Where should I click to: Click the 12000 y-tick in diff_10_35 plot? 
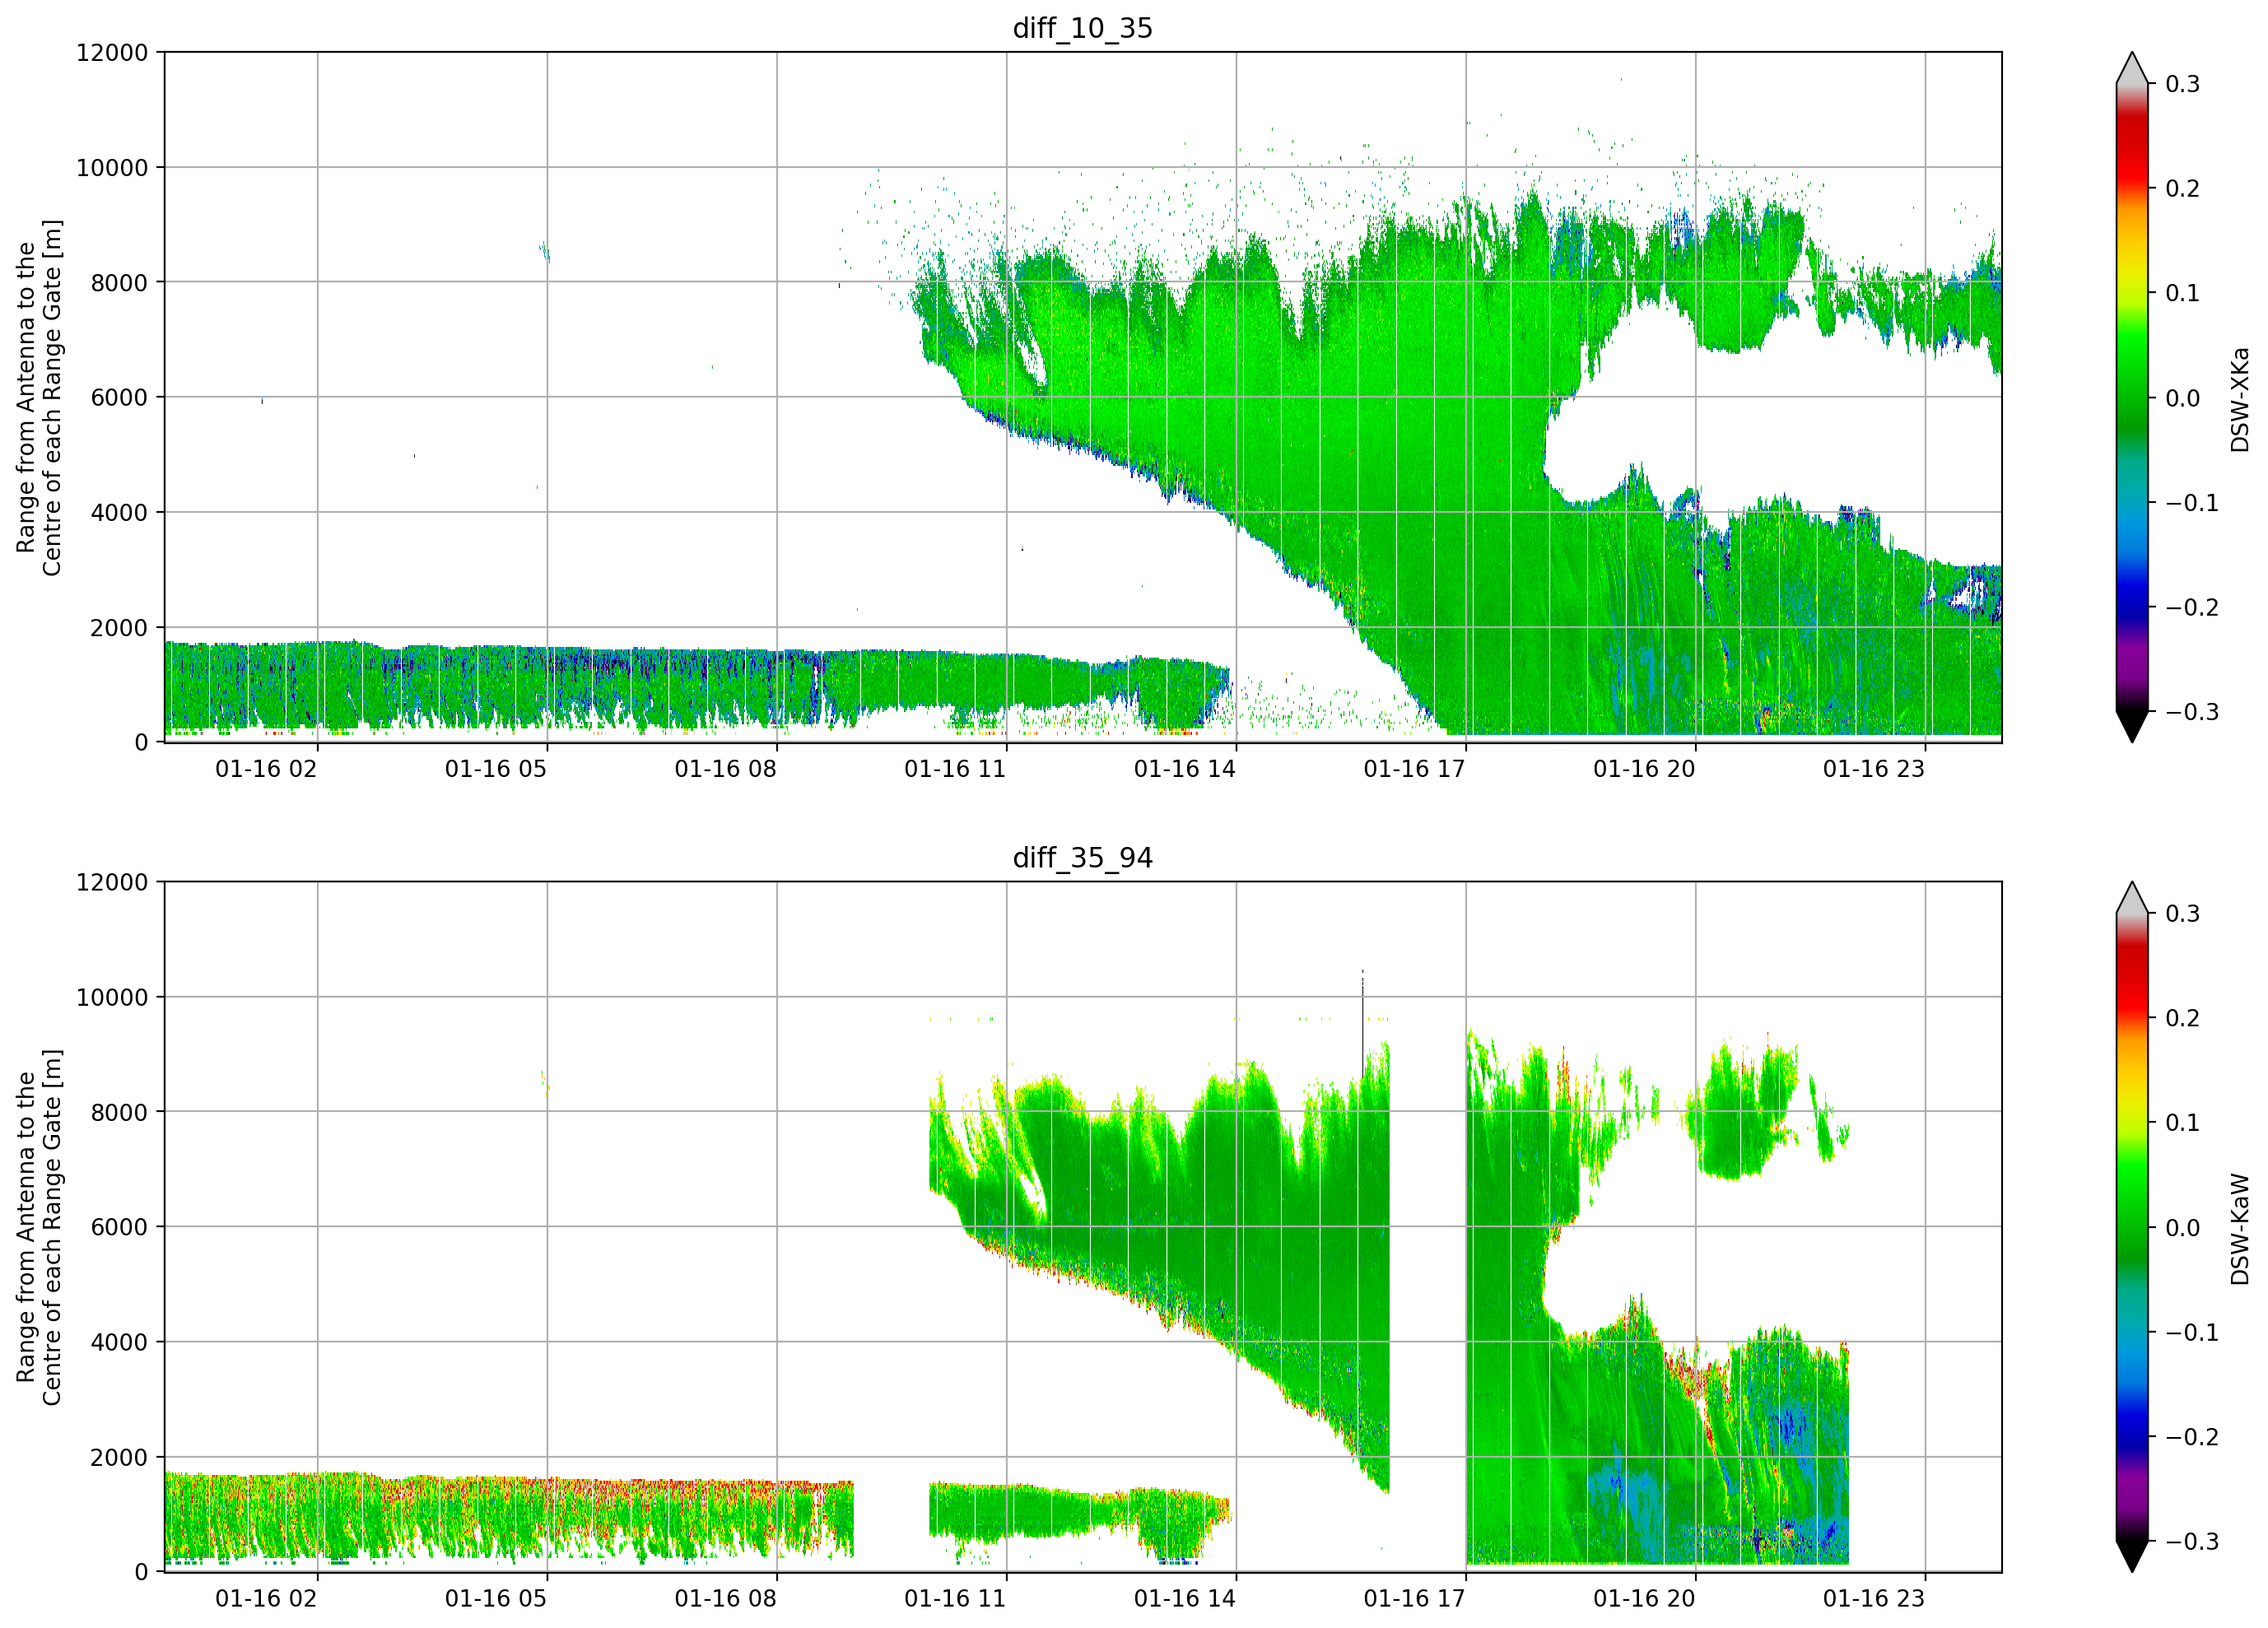[112, 53]
